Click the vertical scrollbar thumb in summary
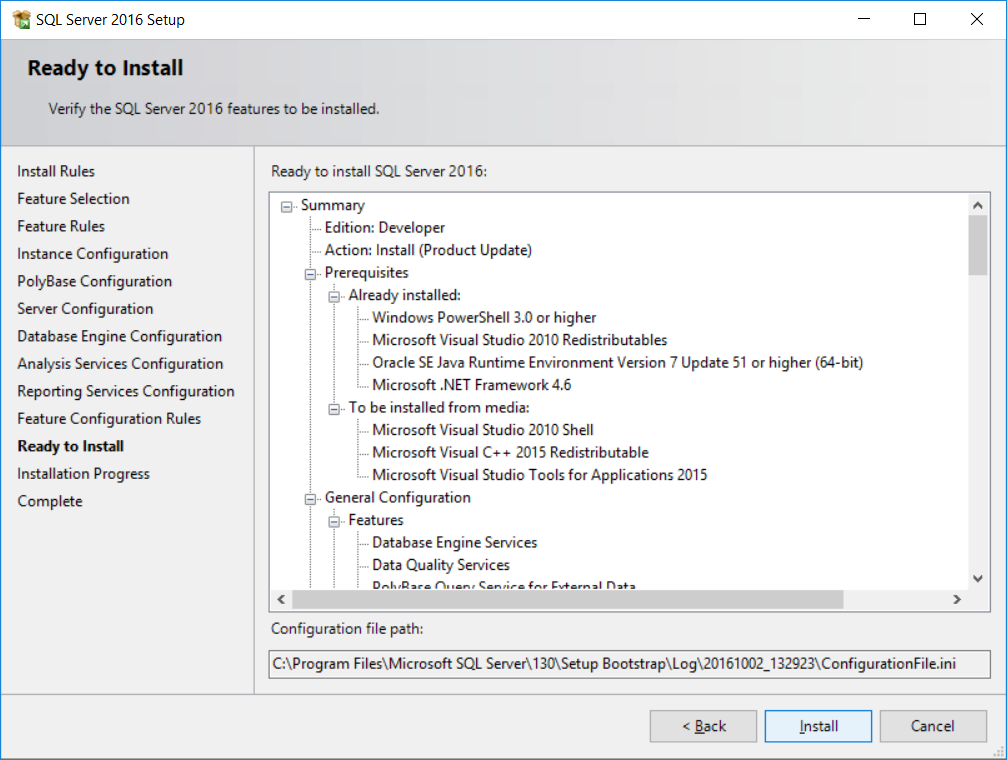Screen dimensions: 1007x760 coord(978,245)
